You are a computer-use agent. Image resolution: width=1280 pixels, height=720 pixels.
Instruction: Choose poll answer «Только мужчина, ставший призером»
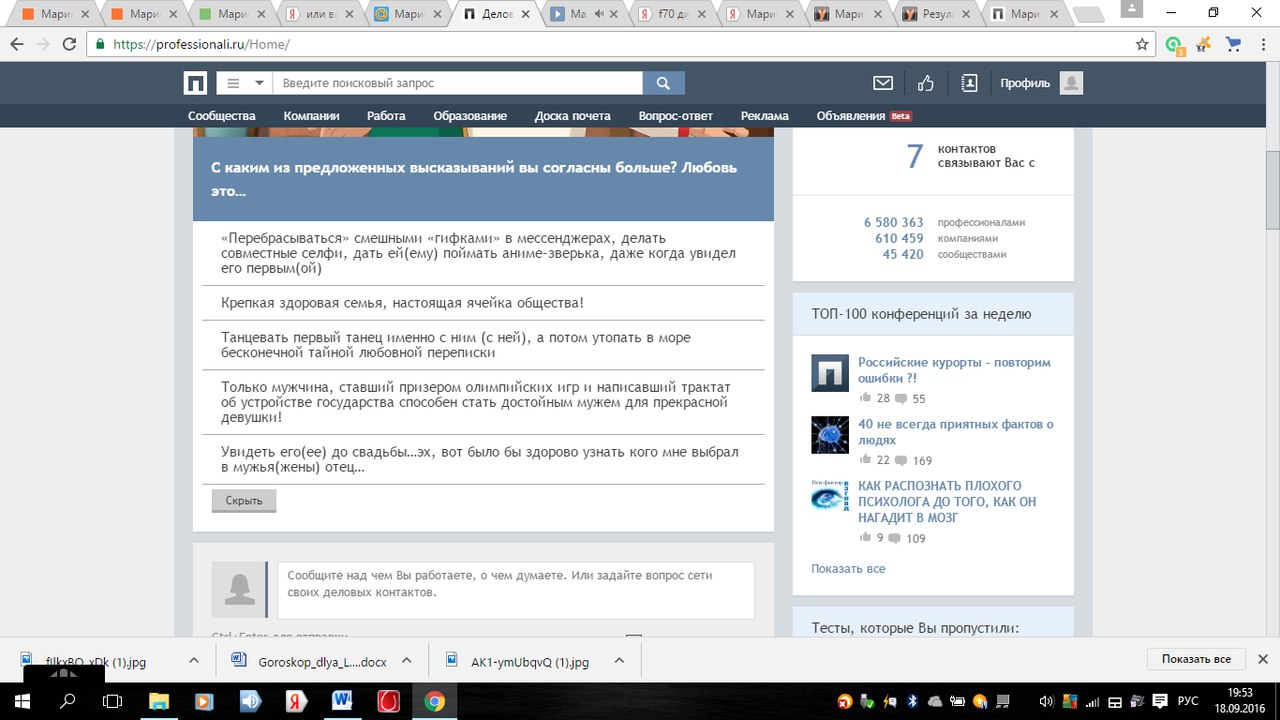[x=483, y=402]
